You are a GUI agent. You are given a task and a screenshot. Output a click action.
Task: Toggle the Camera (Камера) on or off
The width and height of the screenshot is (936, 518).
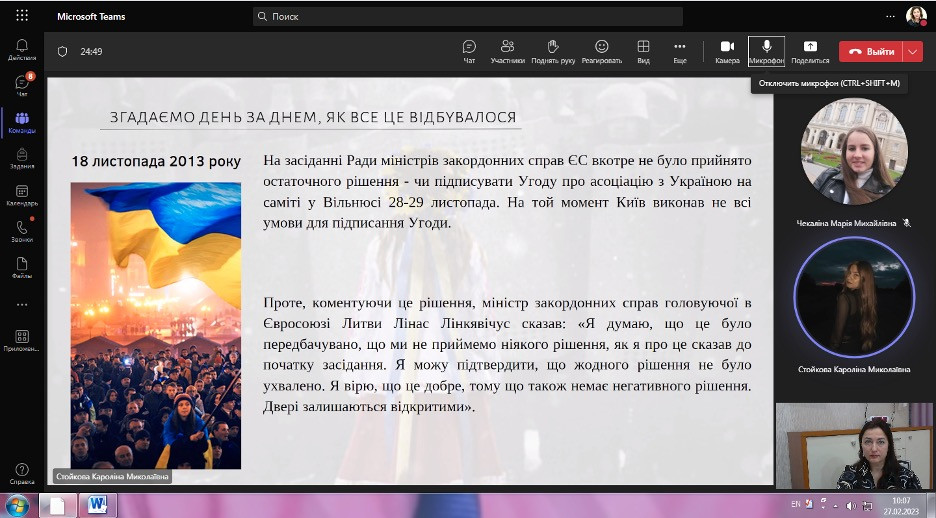(x=727, y=51)
